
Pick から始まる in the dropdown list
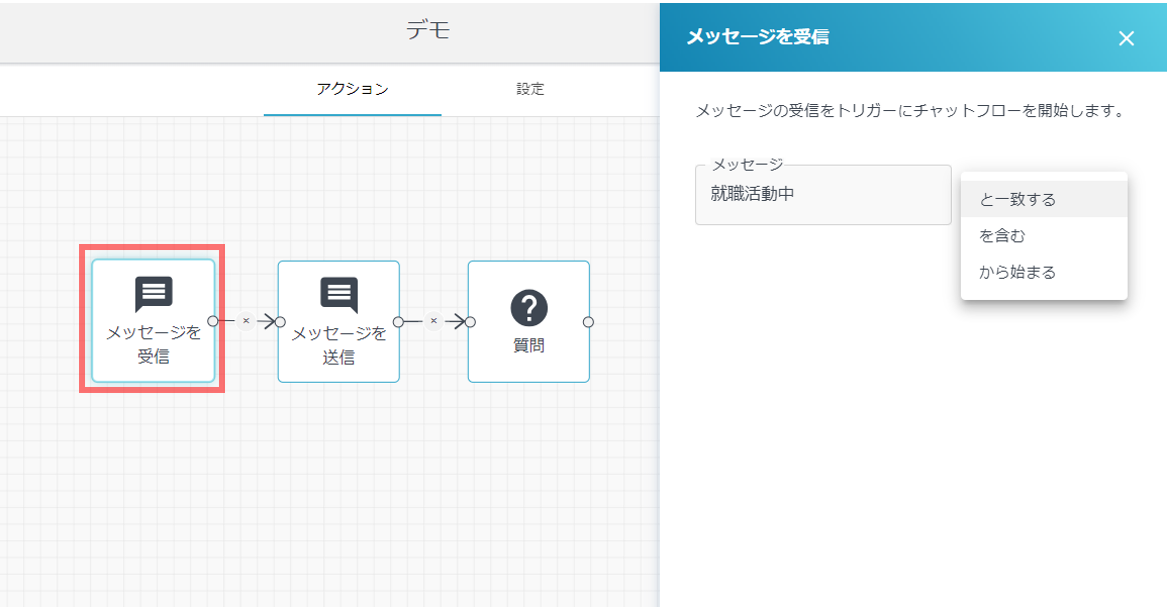coord(1018,272)
